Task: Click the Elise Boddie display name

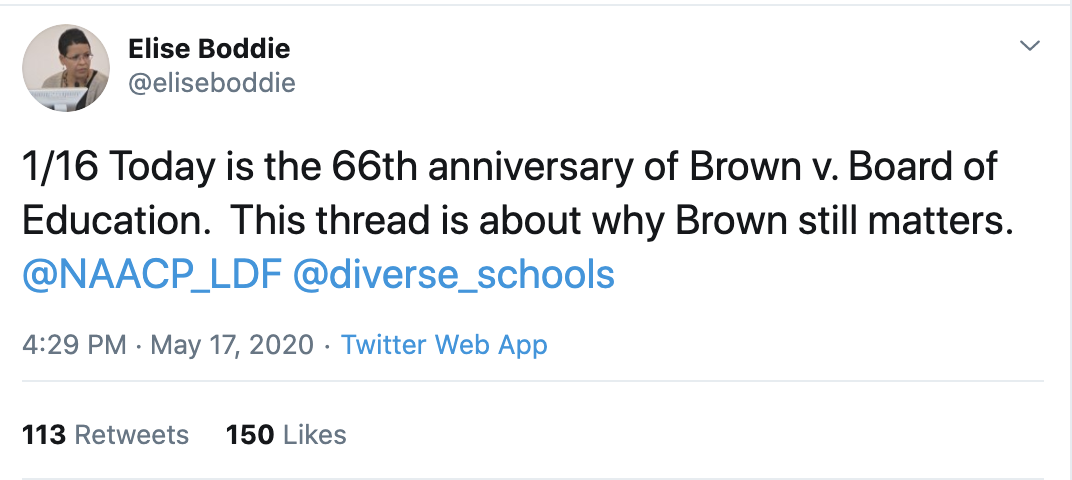Action: pos(210,48)
